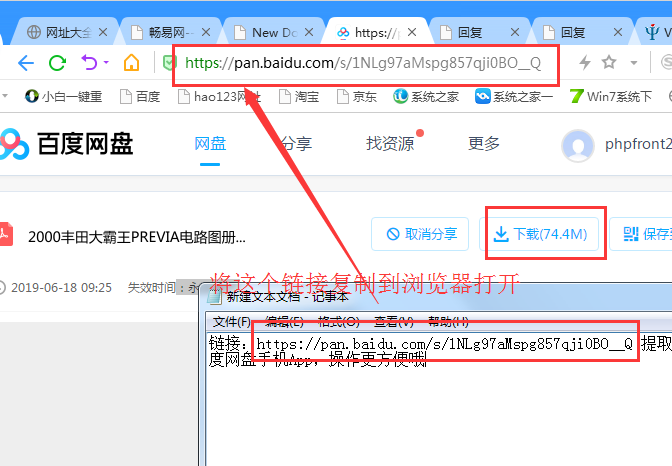
Task: Go to the browser home page icon
Action: point(132,63)
